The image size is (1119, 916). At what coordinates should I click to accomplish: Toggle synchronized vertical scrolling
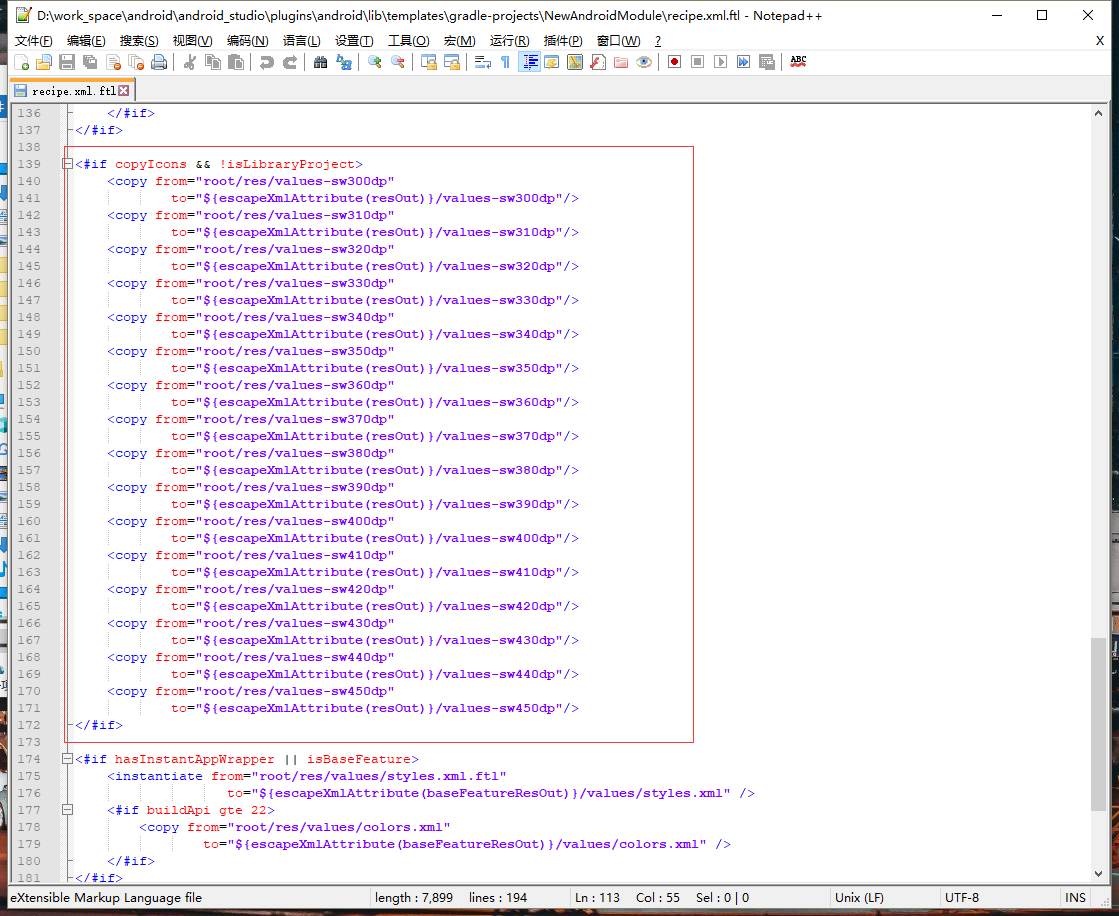pyautogui.click(x=428, y=63)
